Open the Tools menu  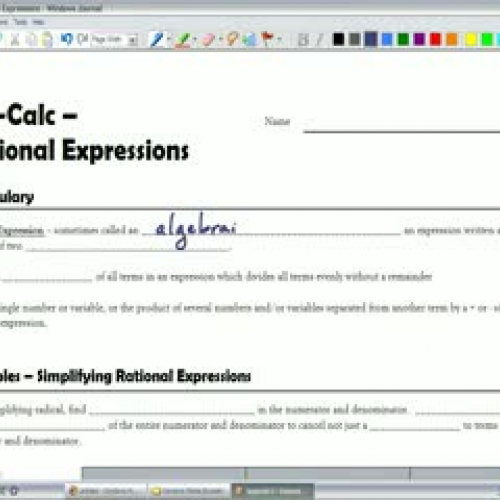pos(21,22)
